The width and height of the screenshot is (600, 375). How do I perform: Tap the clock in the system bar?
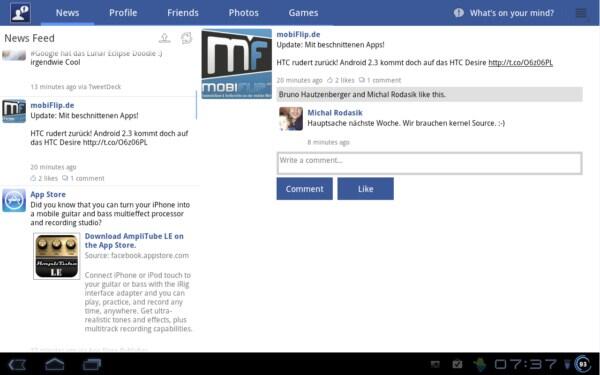(x=525, y=364)
